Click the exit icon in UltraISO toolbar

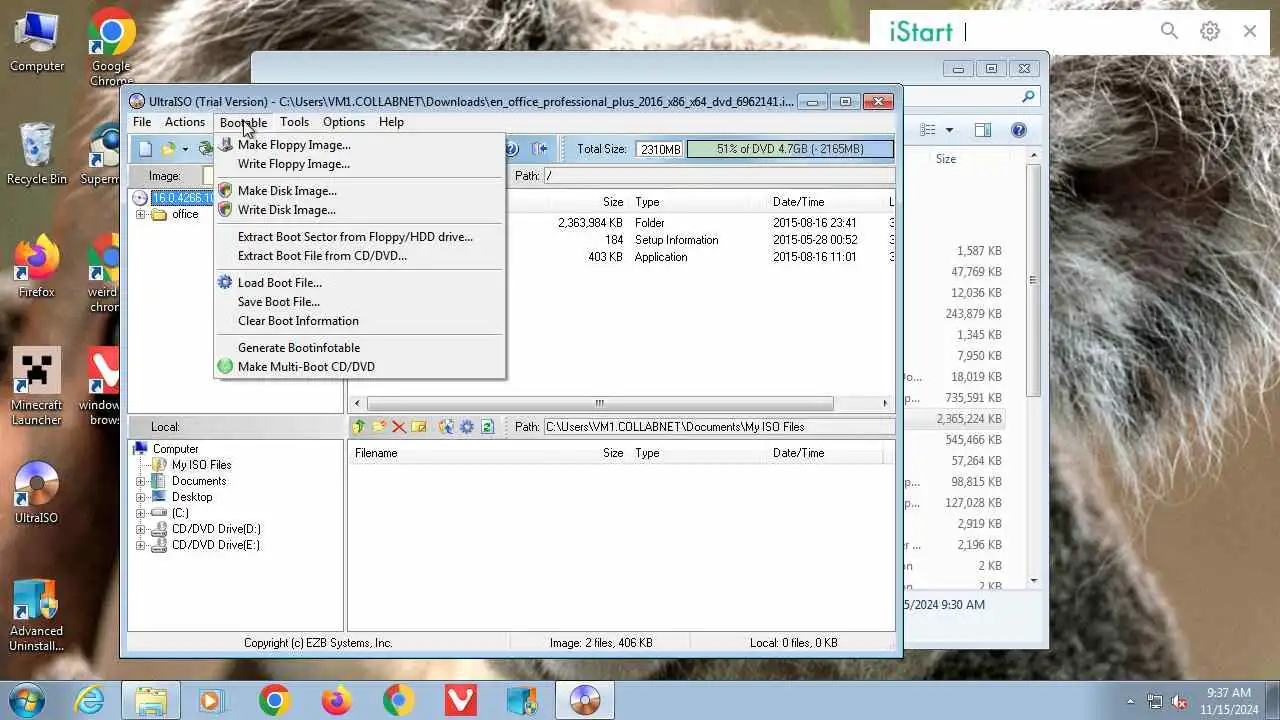pos(539,149)
